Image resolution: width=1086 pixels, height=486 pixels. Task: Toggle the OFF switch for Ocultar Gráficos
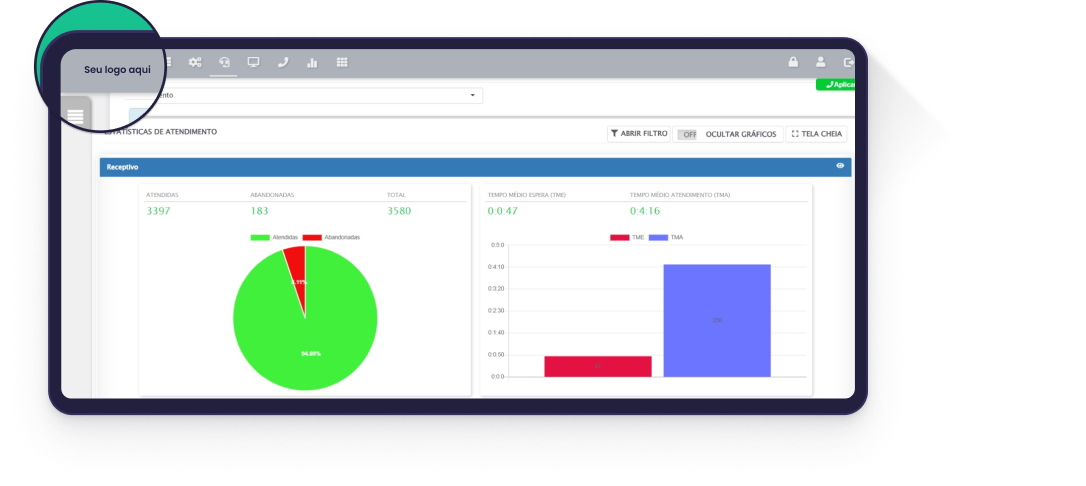[x=688, y=134]
